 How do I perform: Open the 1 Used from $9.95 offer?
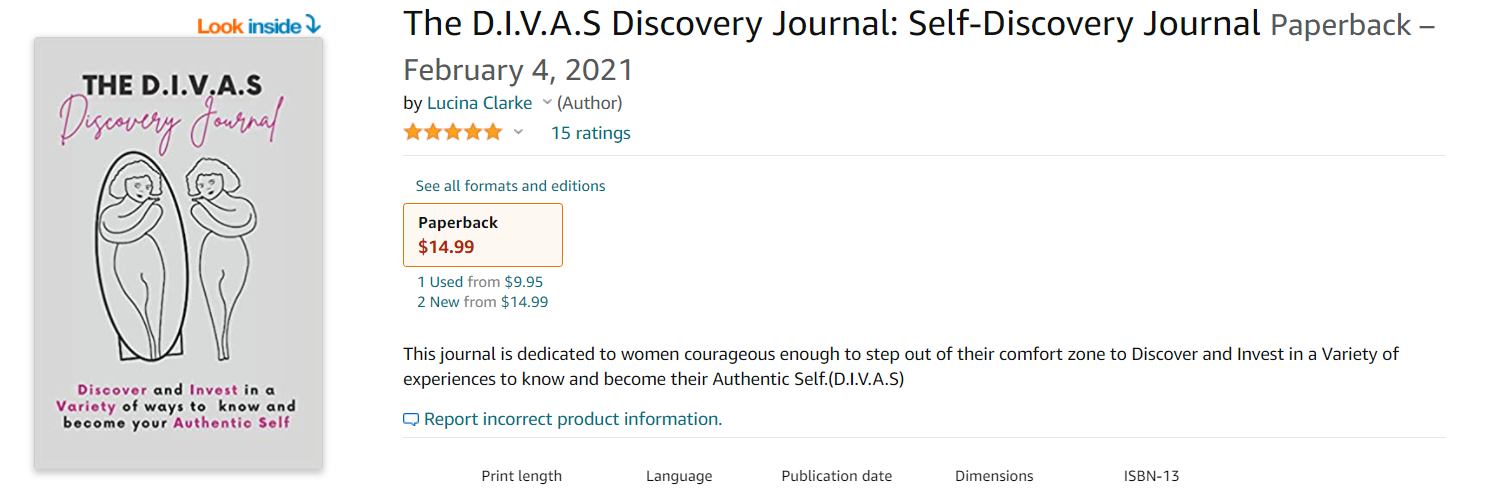click(480, 282)
